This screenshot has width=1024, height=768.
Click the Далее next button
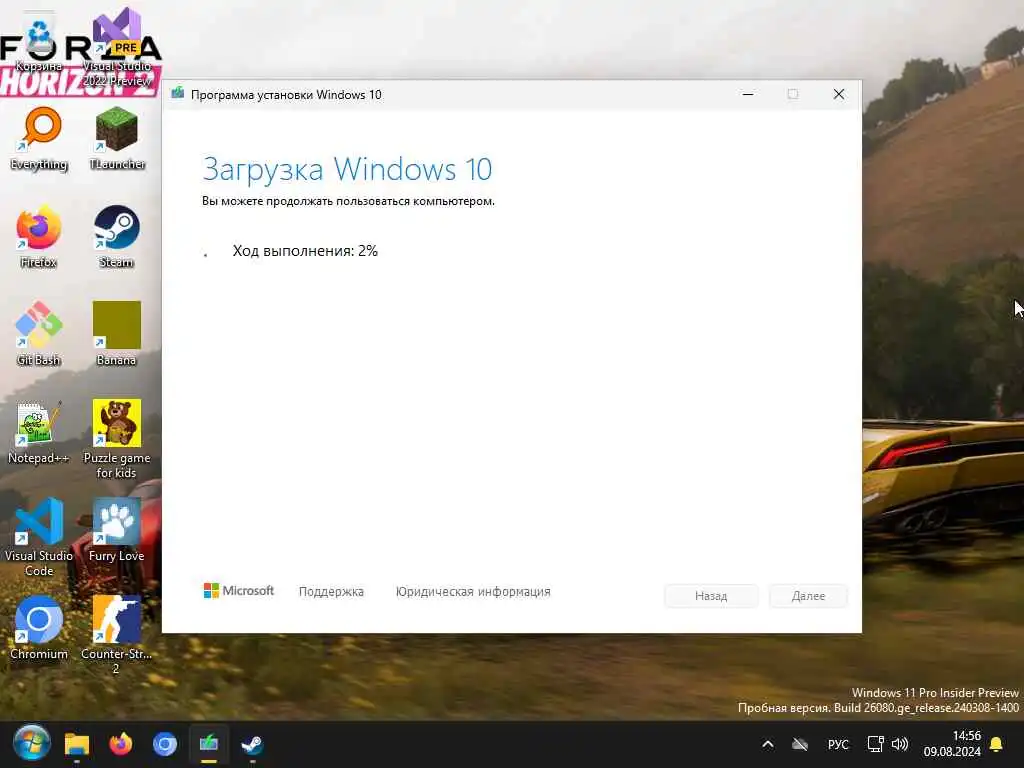pyautogui.click(x=808, y=596)
